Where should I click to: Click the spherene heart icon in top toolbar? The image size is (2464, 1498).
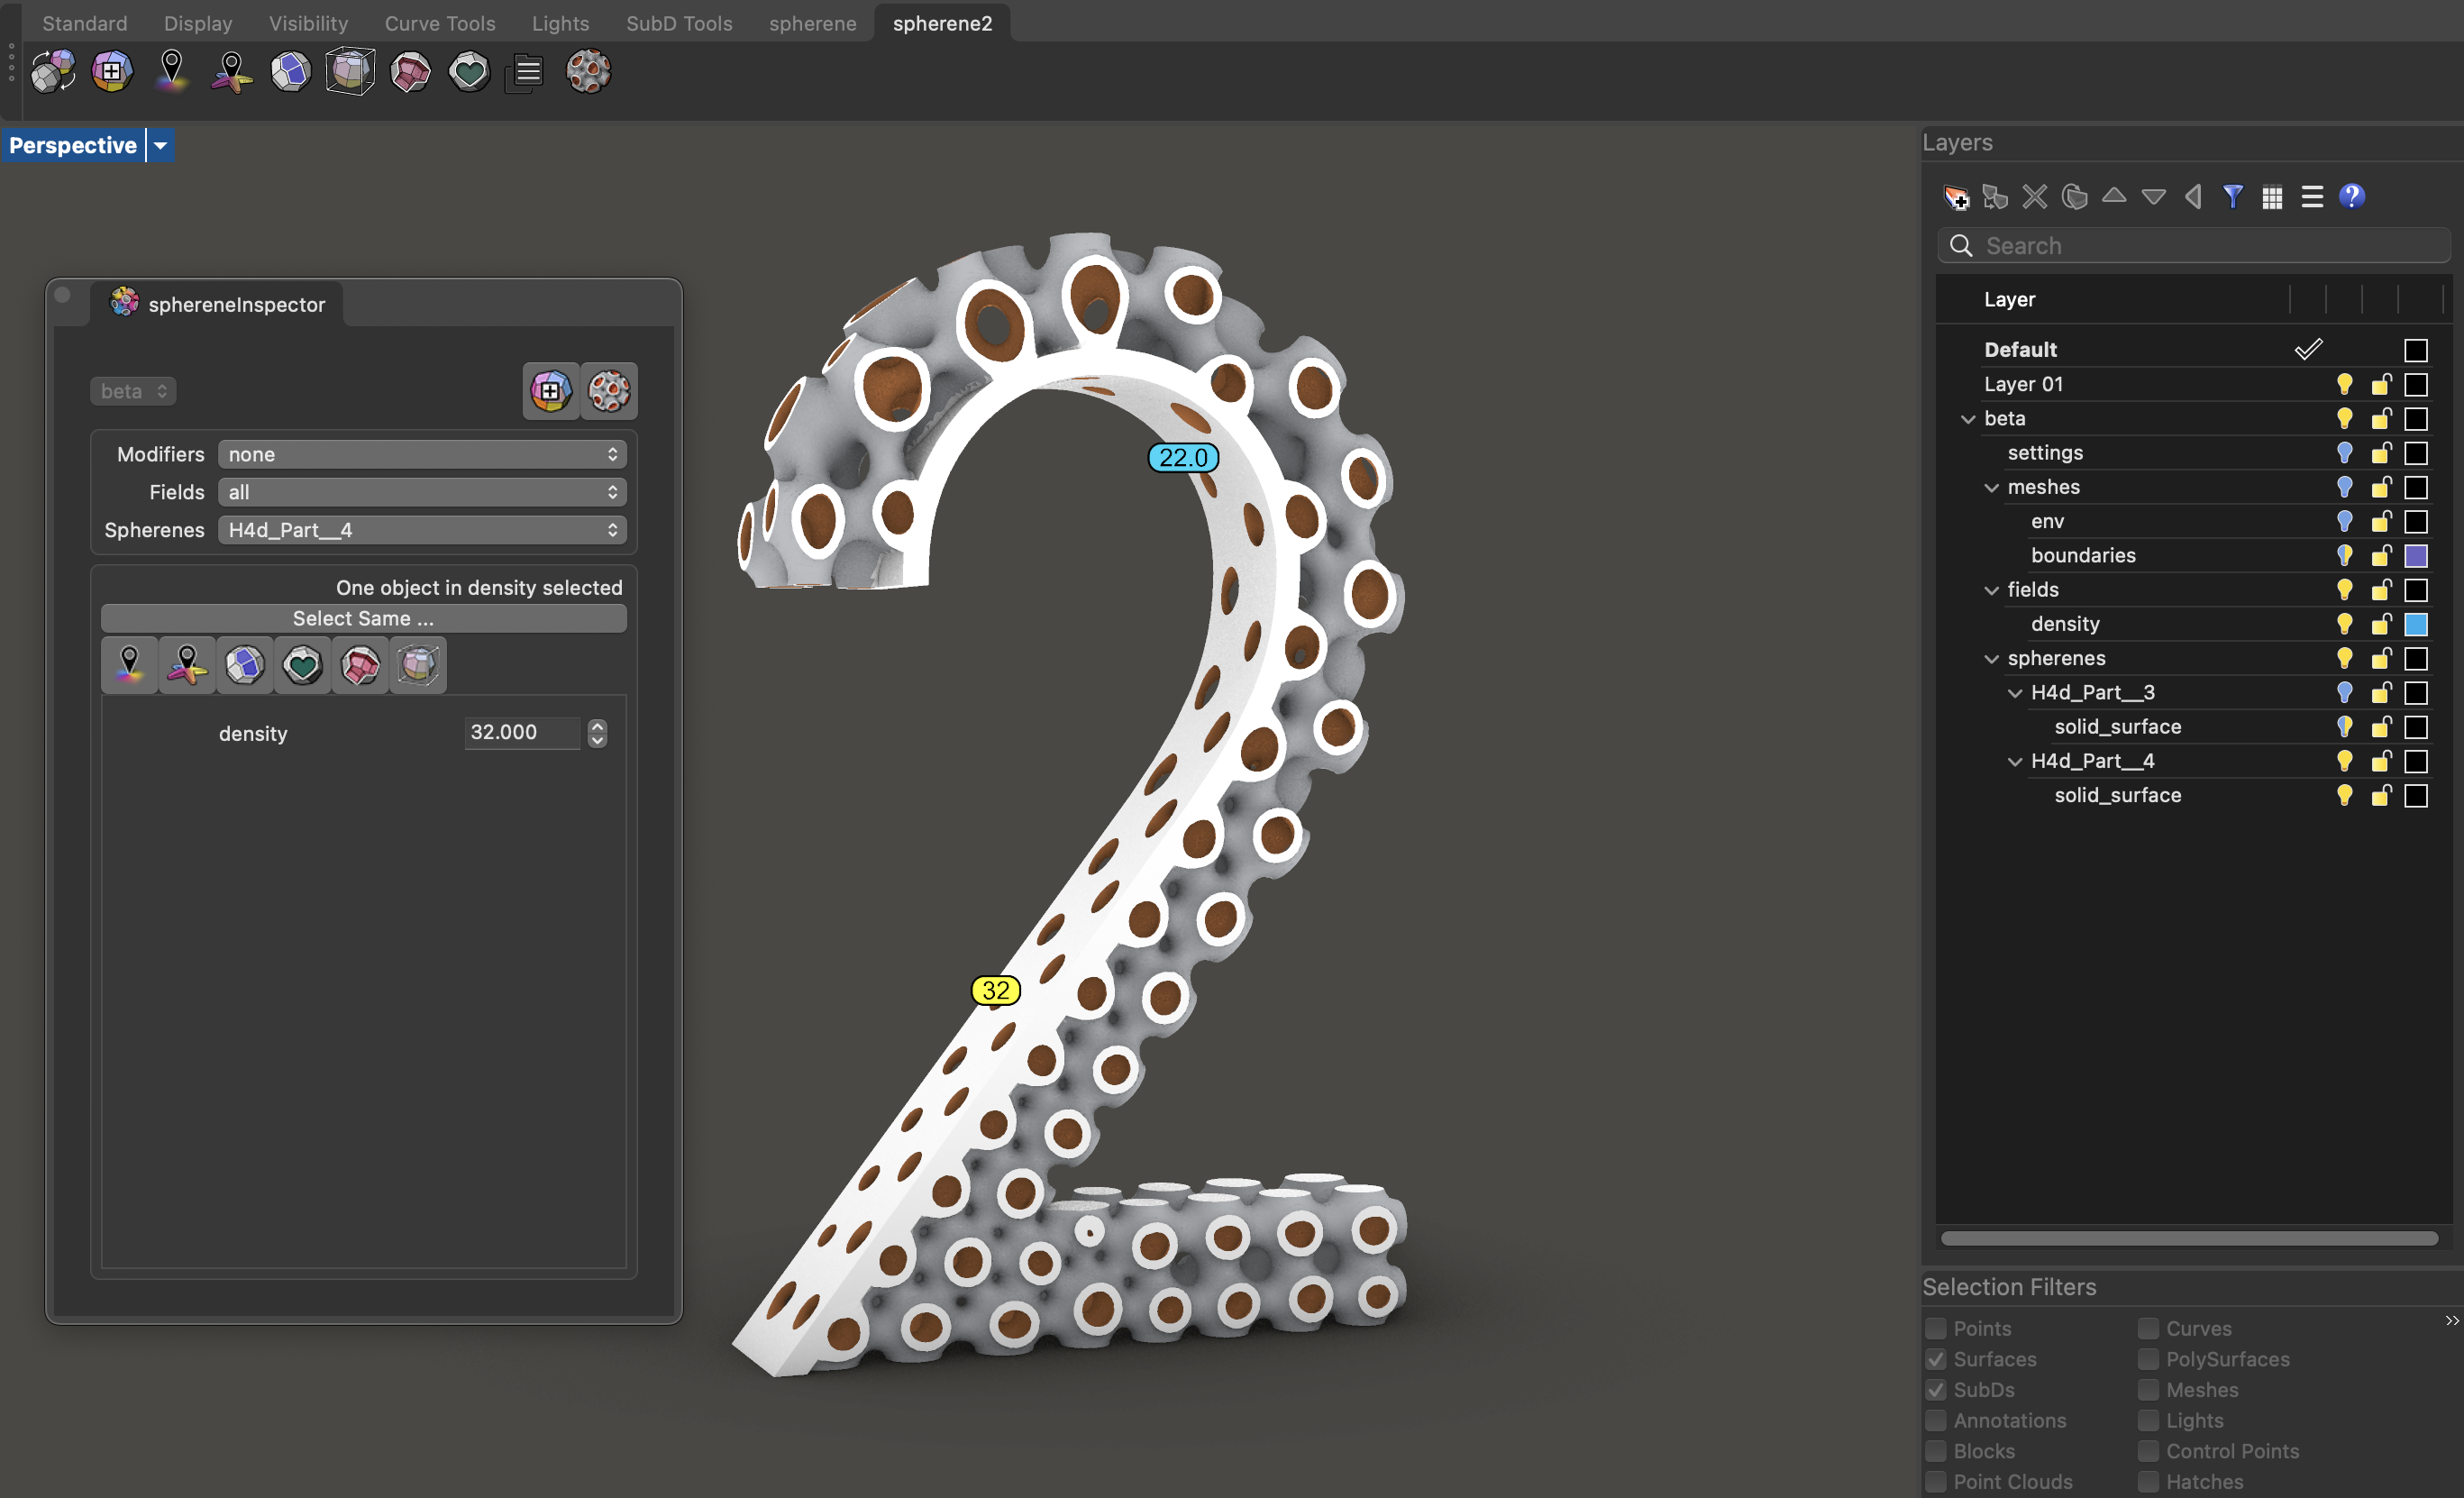(469, 72)
